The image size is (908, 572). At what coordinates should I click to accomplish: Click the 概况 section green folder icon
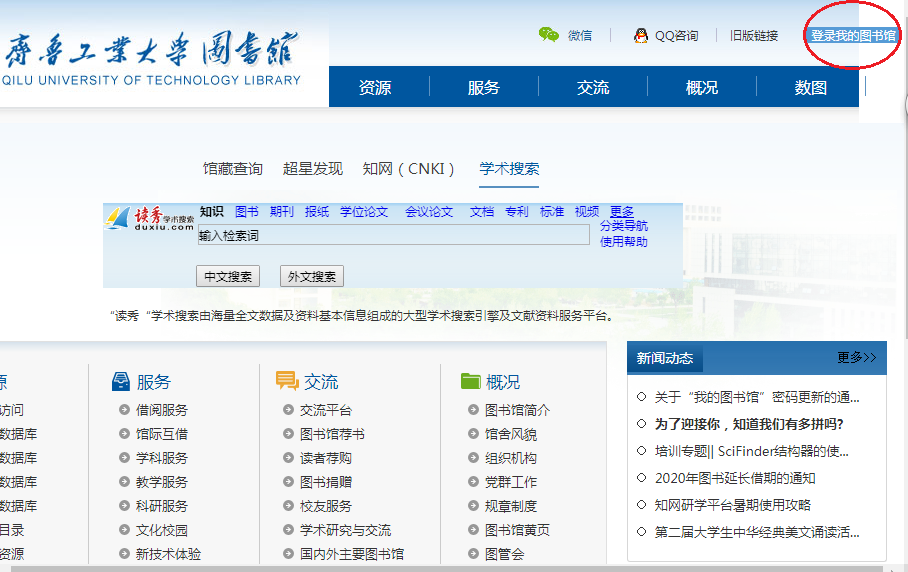tap(471, 381)
